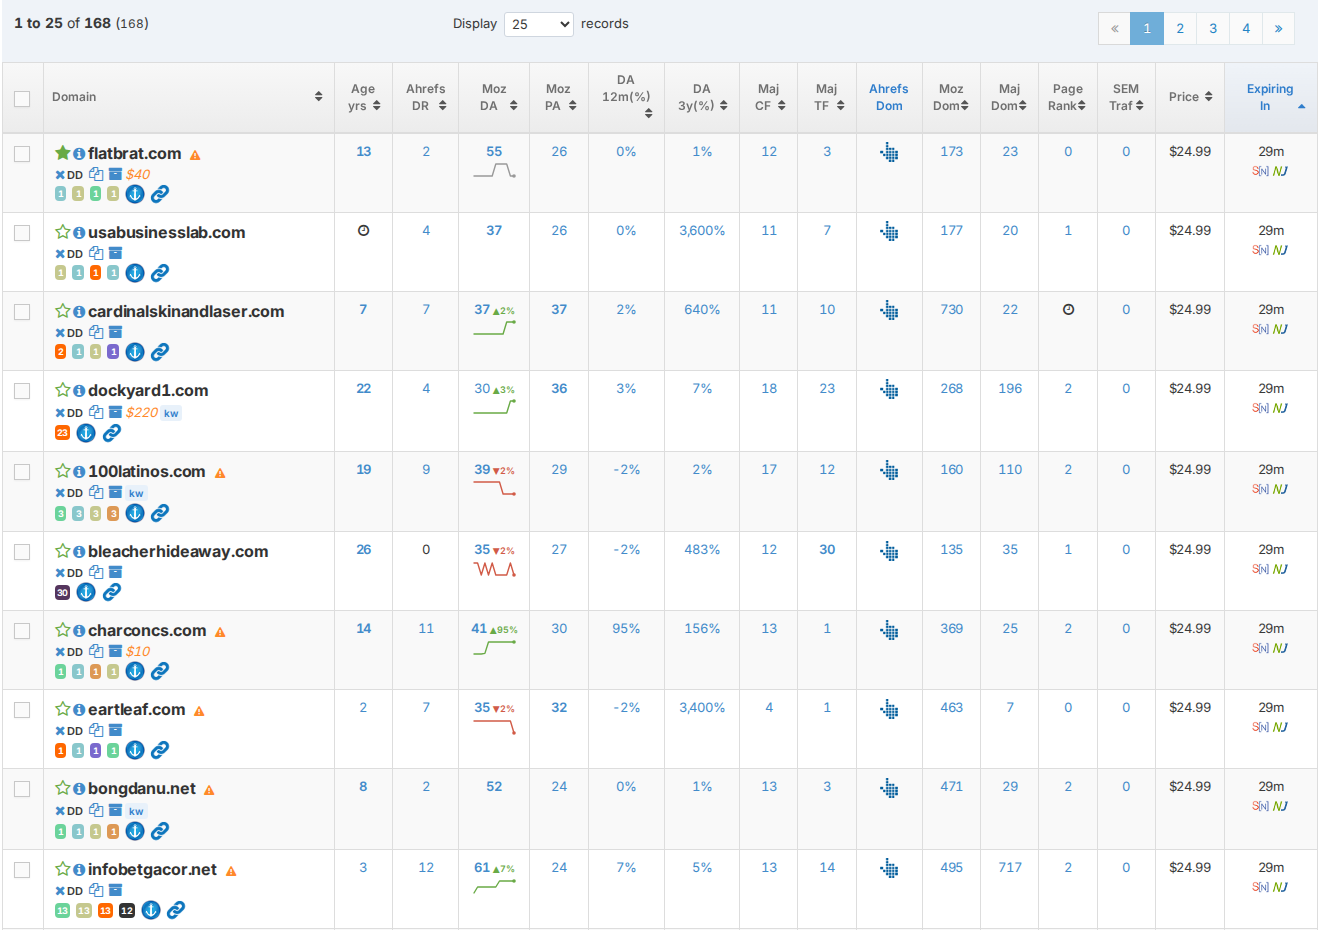Select bleacherhideaway.com row checkbox
This screenshot has height=930, width=1320.
pos(22,552)
